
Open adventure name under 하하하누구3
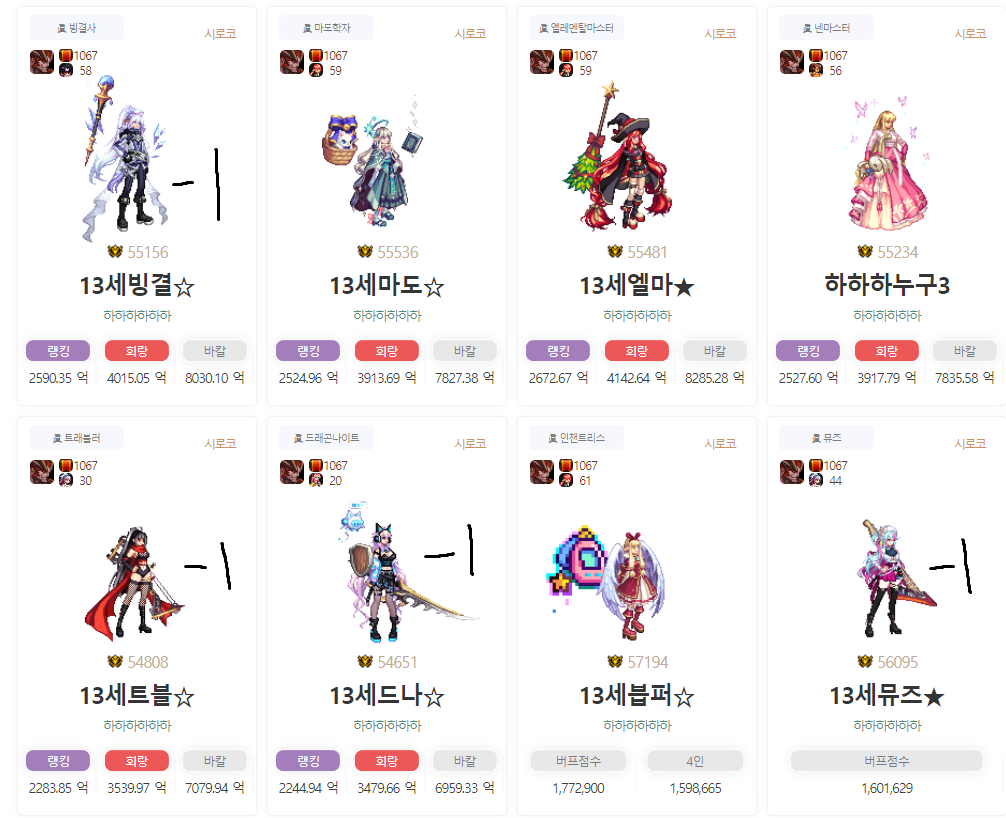[887, 316]
